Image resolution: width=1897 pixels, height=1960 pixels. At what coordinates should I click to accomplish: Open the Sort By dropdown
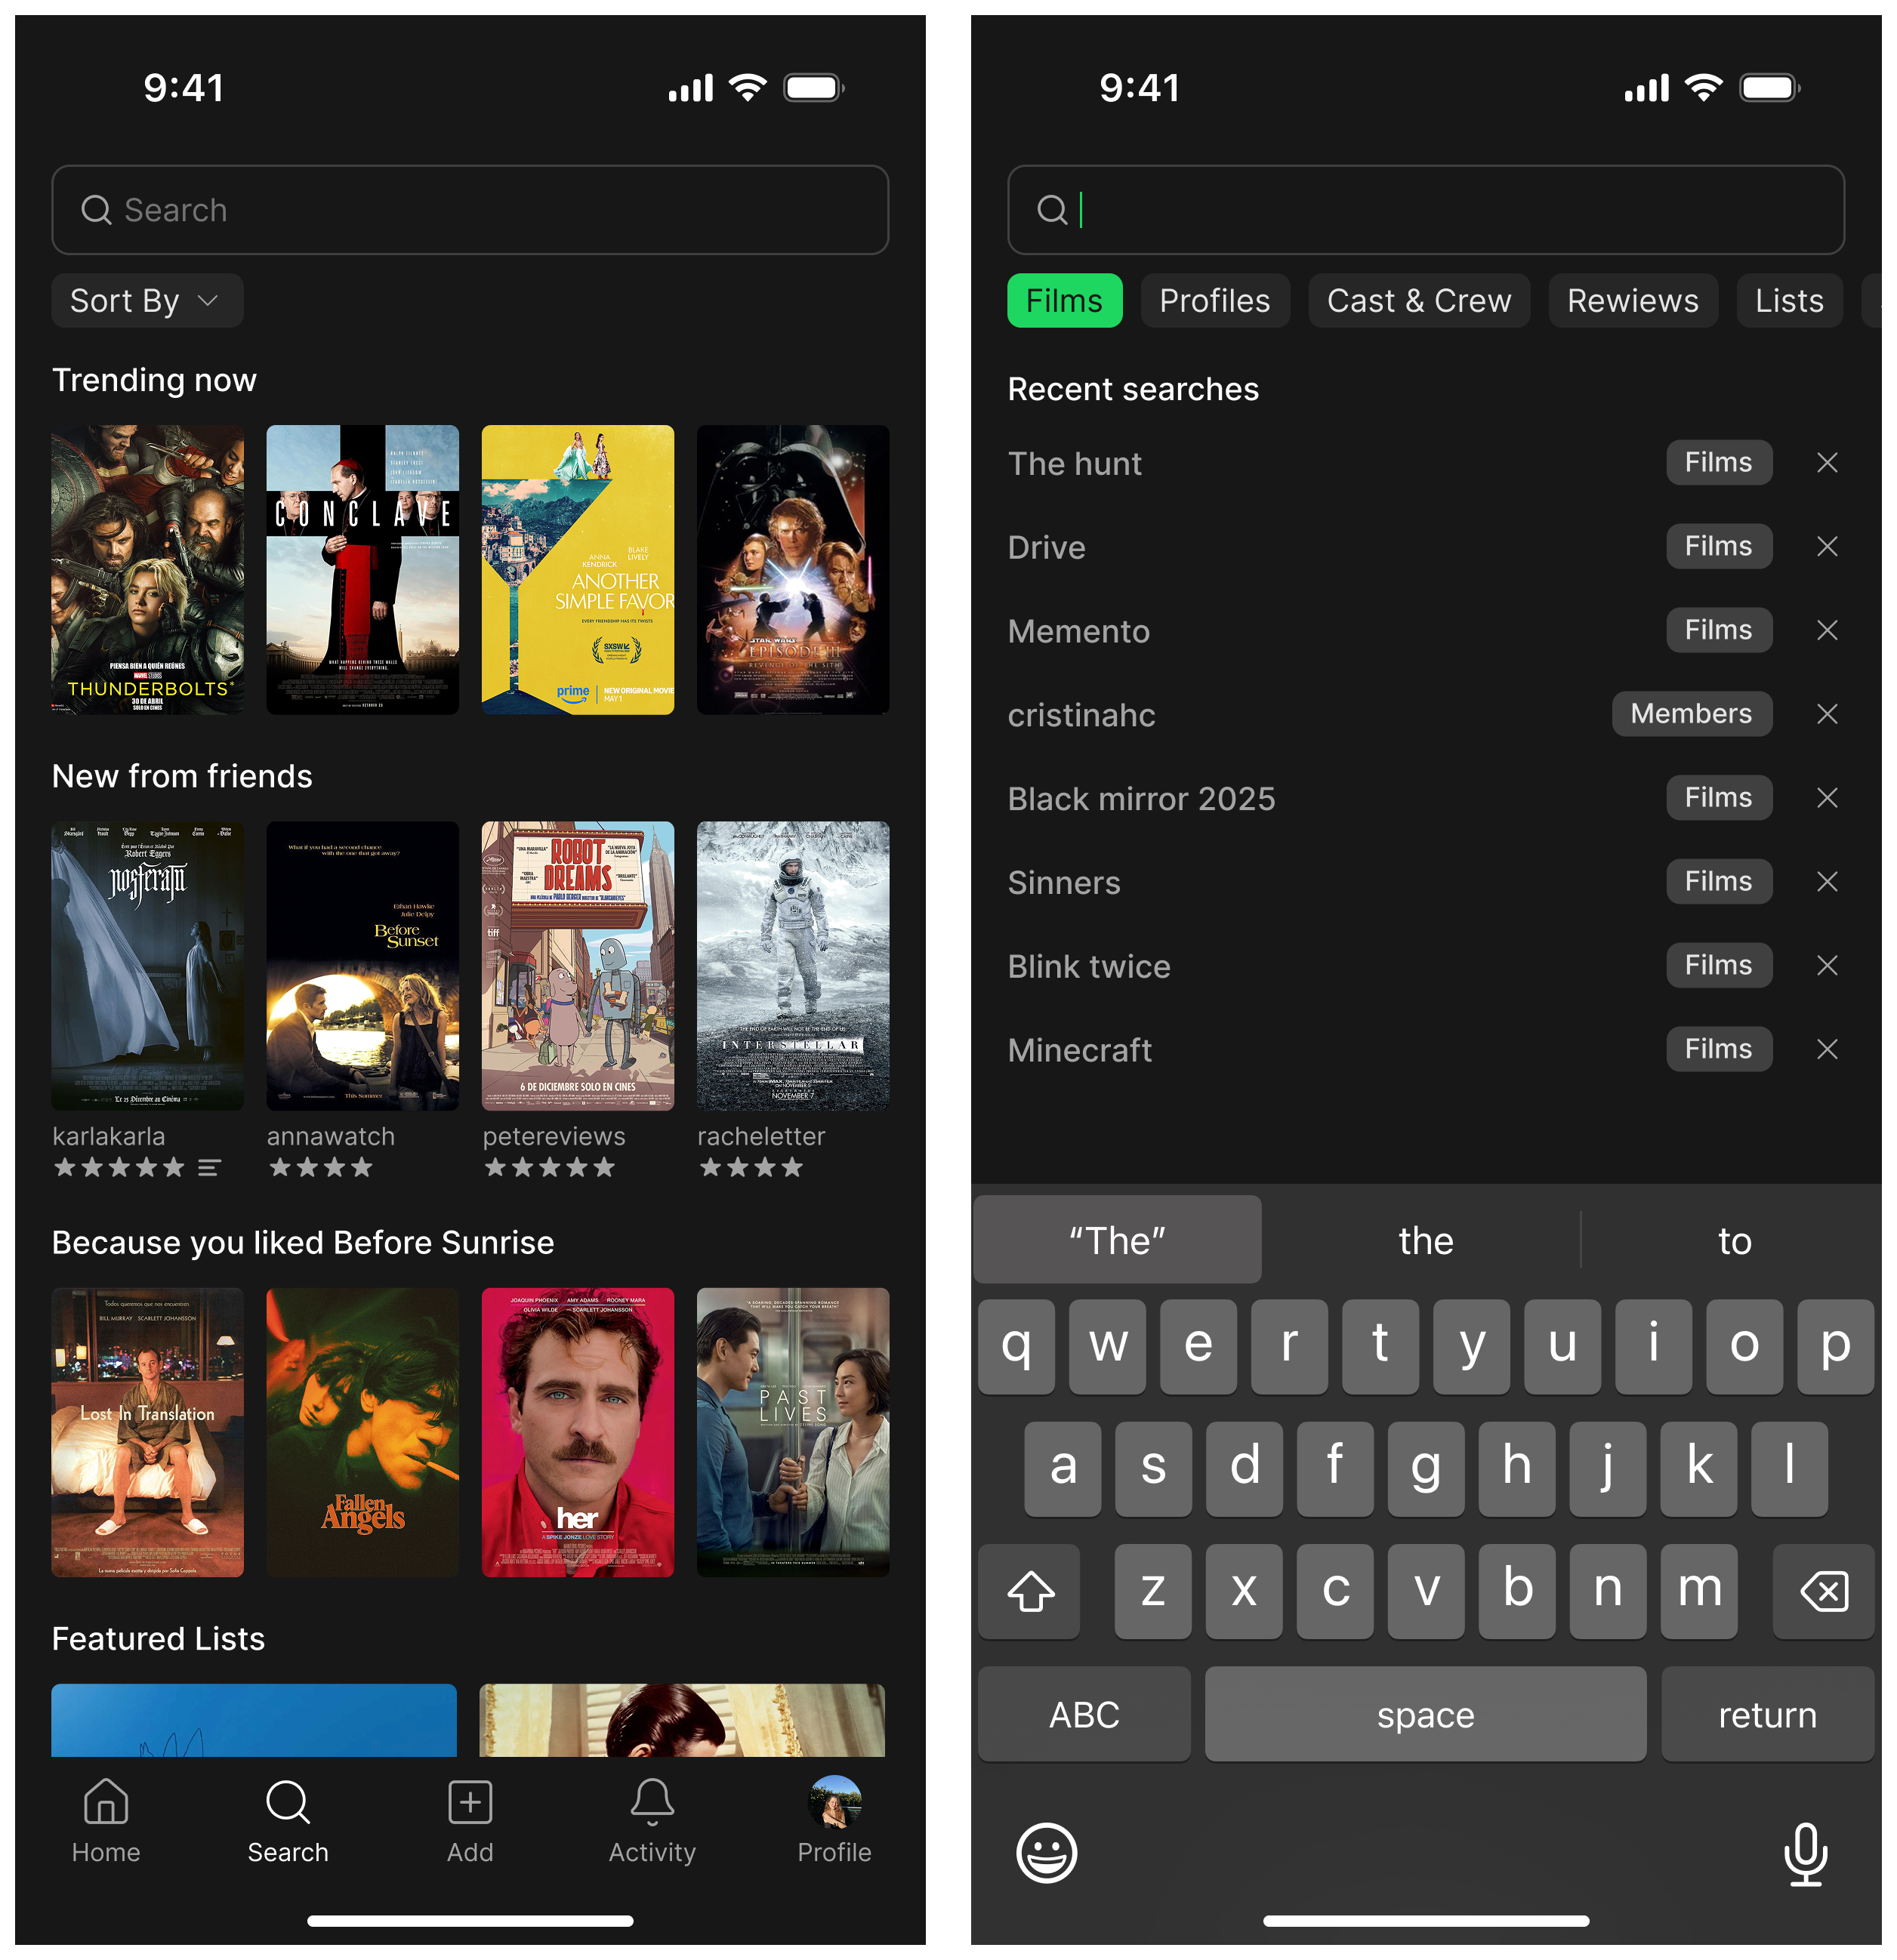tap(146, 300)
